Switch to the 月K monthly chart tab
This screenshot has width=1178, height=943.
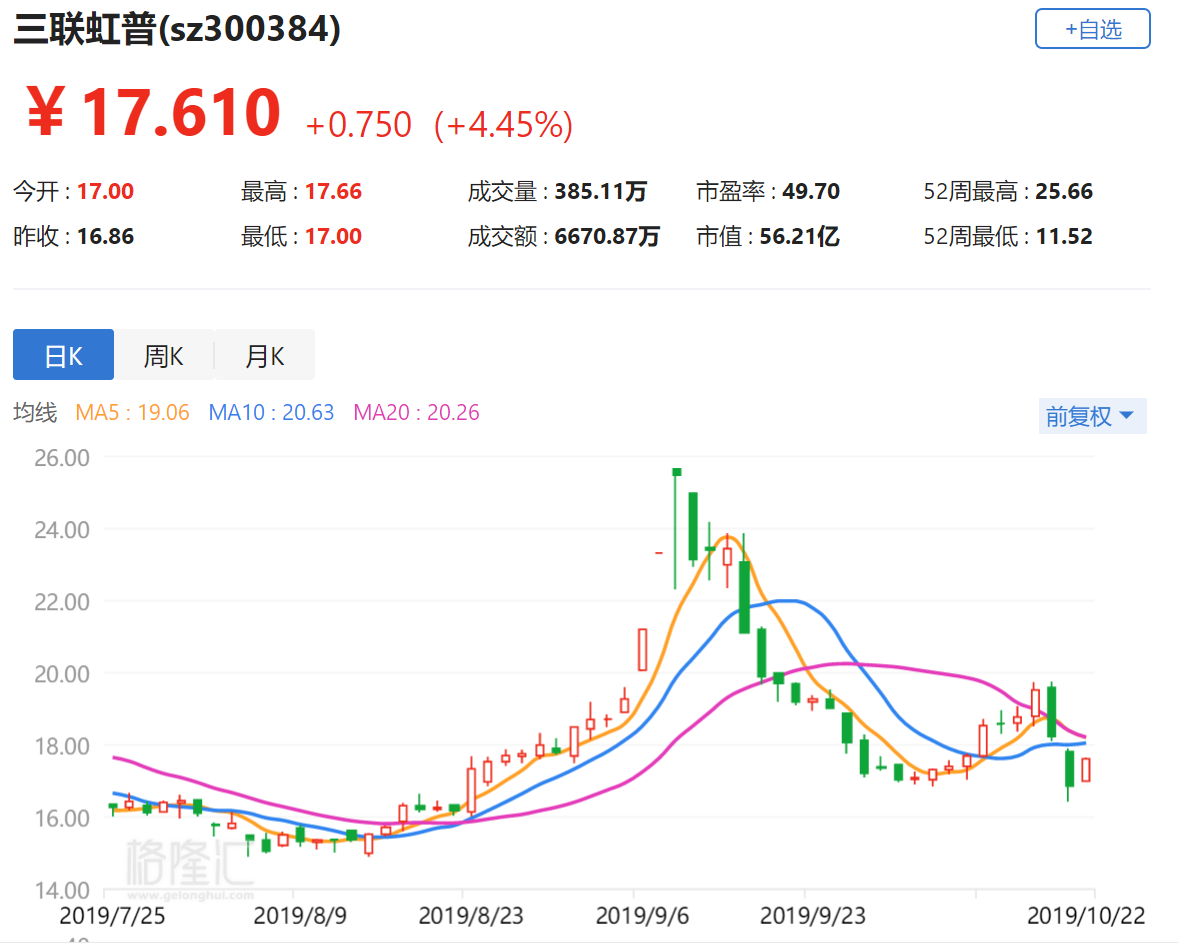(264, 355)
